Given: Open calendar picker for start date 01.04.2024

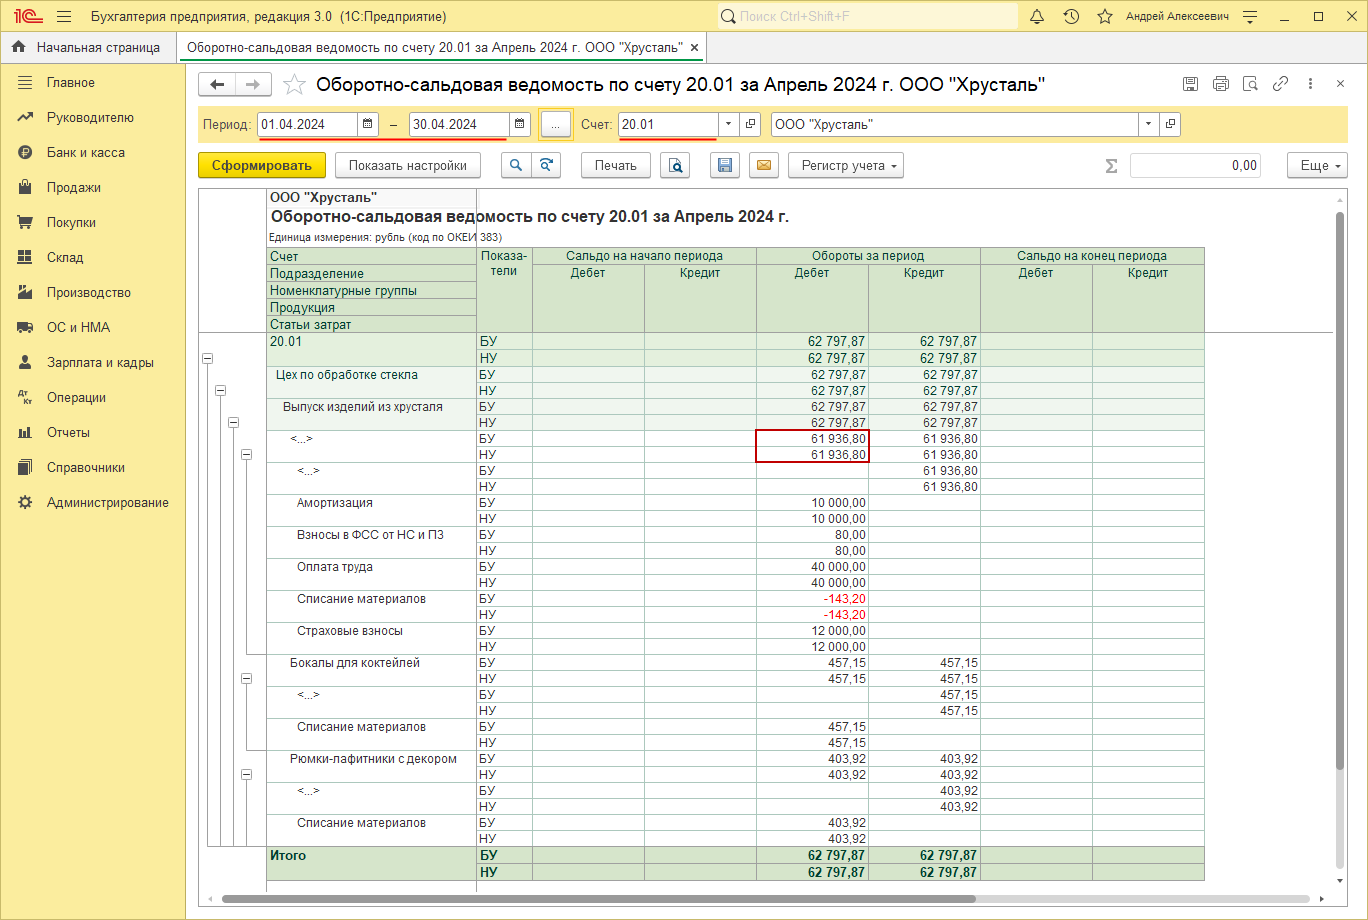Looking at the screenshot, I should click(368, 124).
